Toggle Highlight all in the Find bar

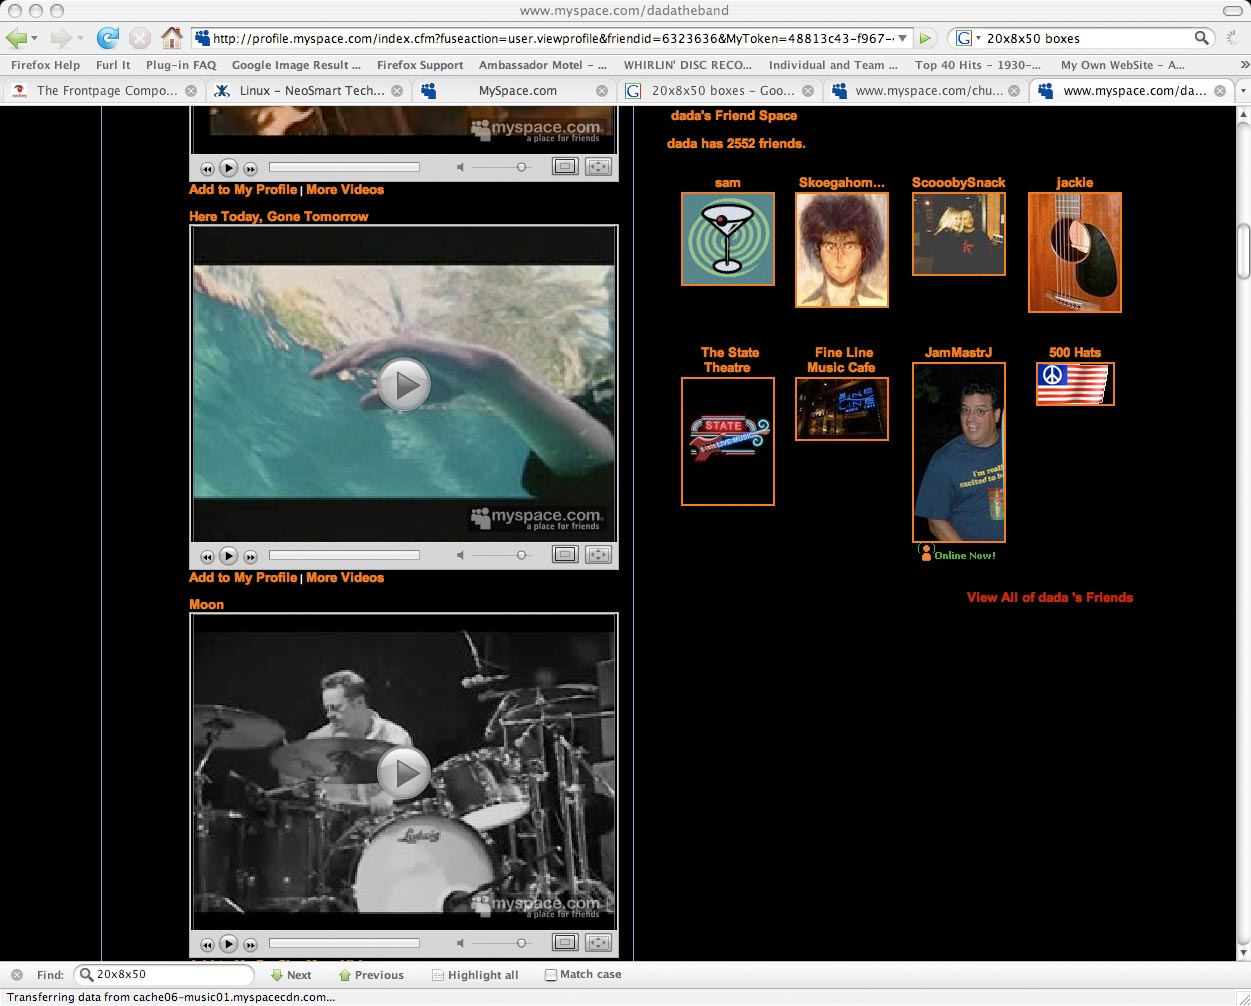click(x=475, y=975)
